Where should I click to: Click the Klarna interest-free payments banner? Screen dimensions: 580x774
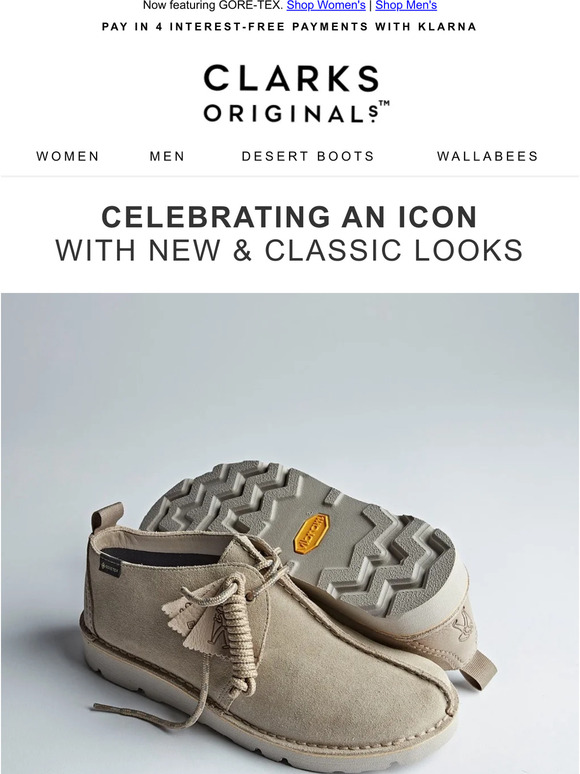(x=289, y=27)
